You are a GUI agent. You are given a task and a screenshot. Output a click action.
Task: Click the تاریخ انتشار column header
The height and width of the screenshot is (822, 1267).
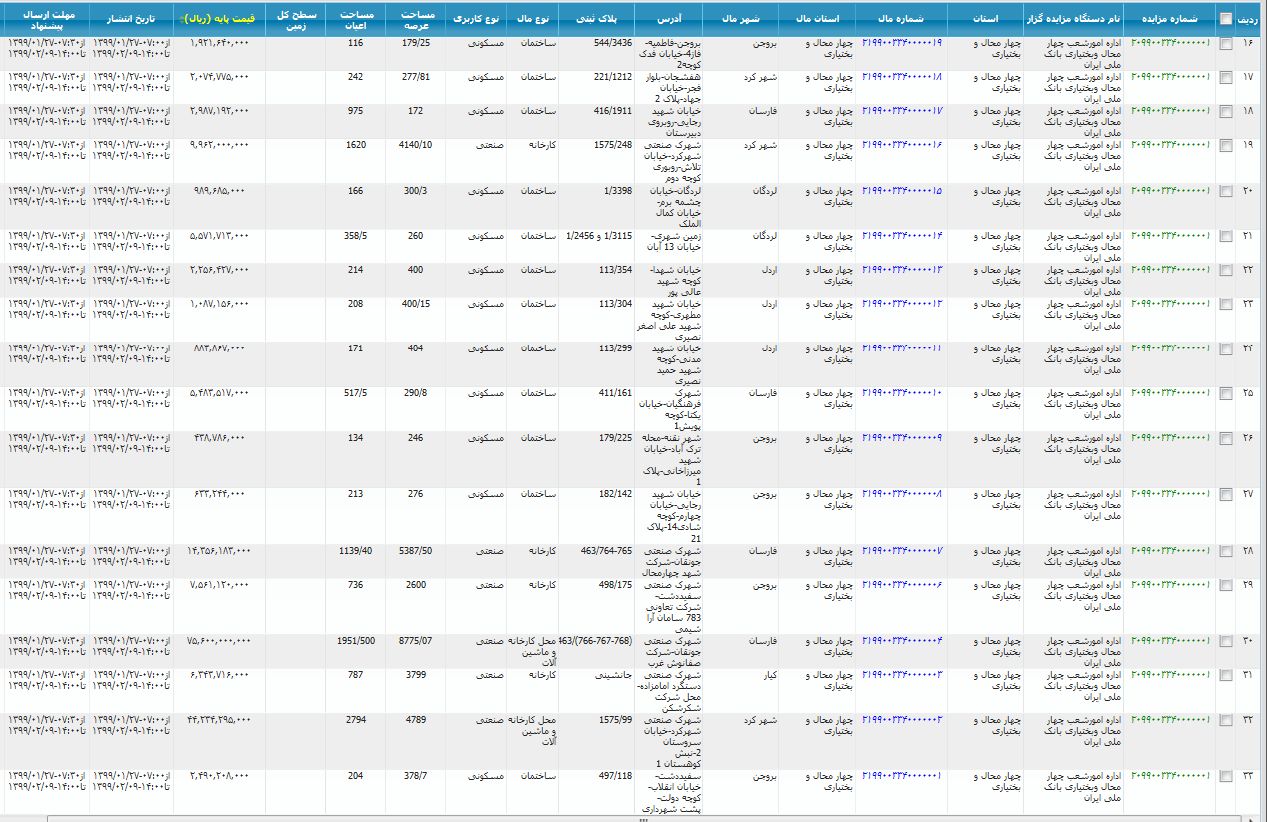coord(131,19)
